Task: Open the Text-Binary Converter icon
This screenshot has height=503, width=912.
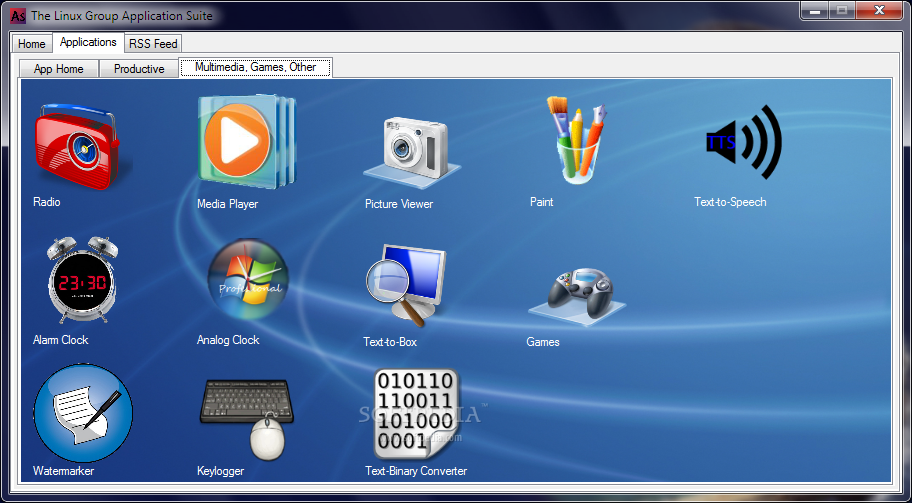Action: (416, 414)
